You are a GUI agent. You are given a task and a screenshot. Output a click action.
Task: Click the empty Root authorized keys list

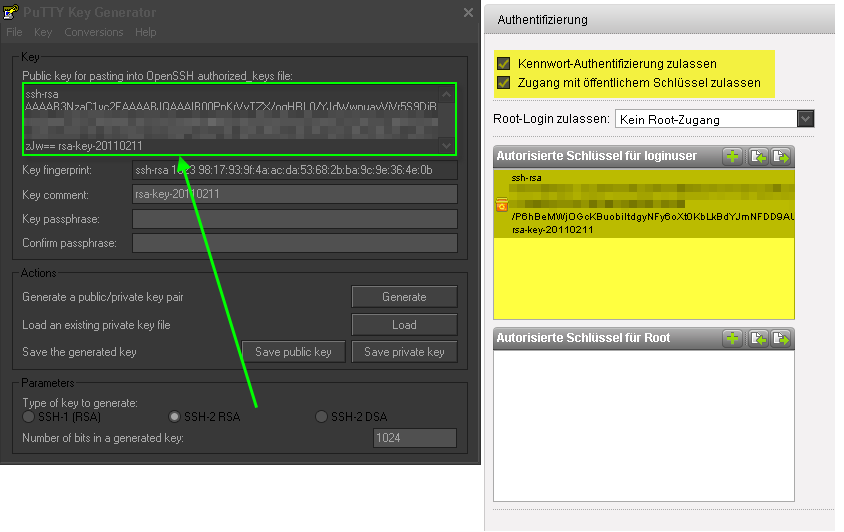644,425
